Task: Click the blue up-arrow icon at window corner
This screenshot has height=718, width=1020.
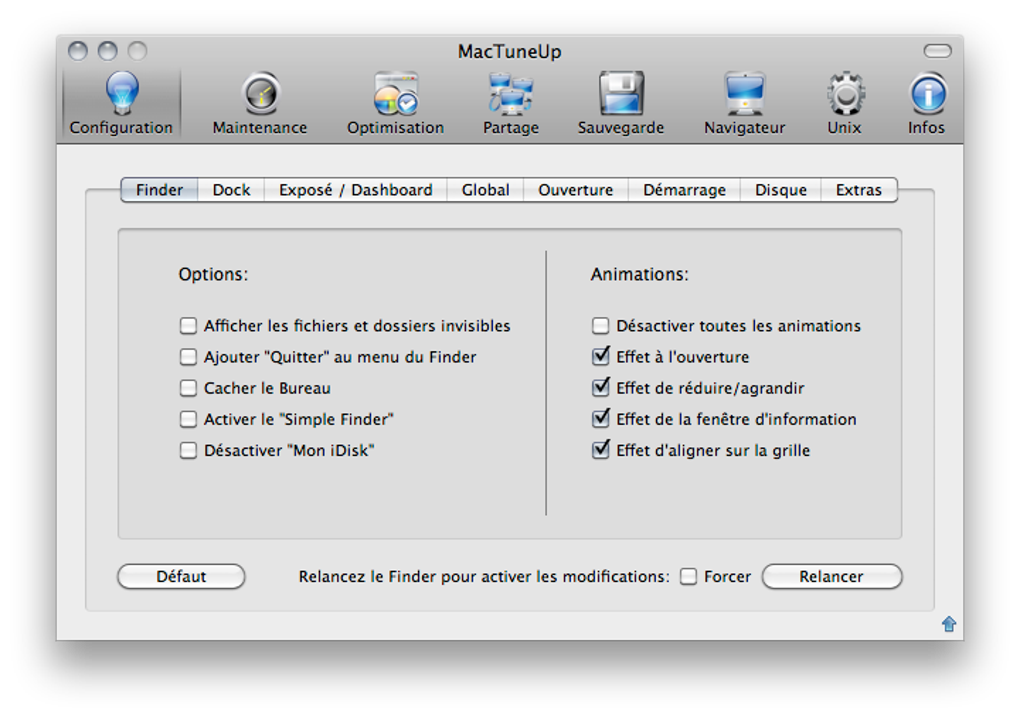Action: pos(949,624)
